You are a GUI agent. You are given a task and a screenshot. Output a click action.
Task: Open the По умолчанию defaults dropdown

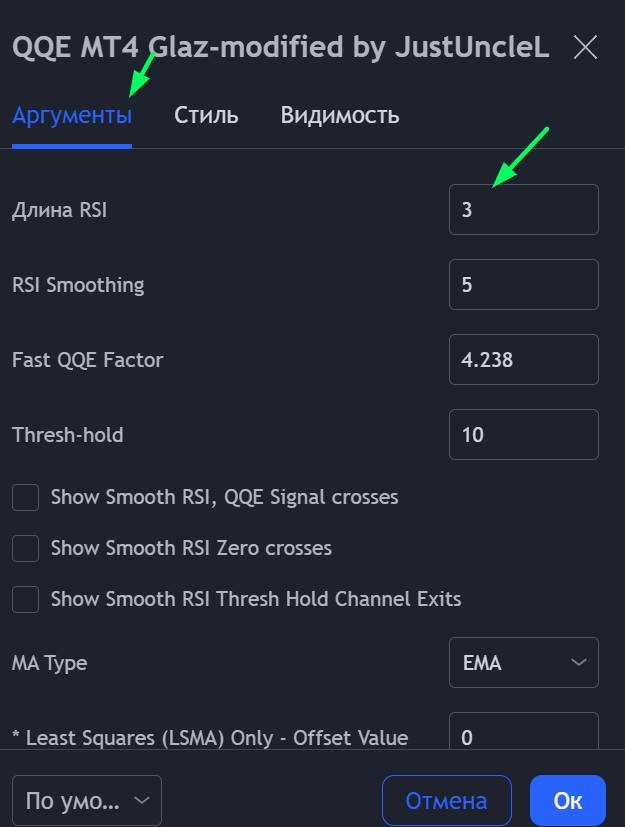86,800
